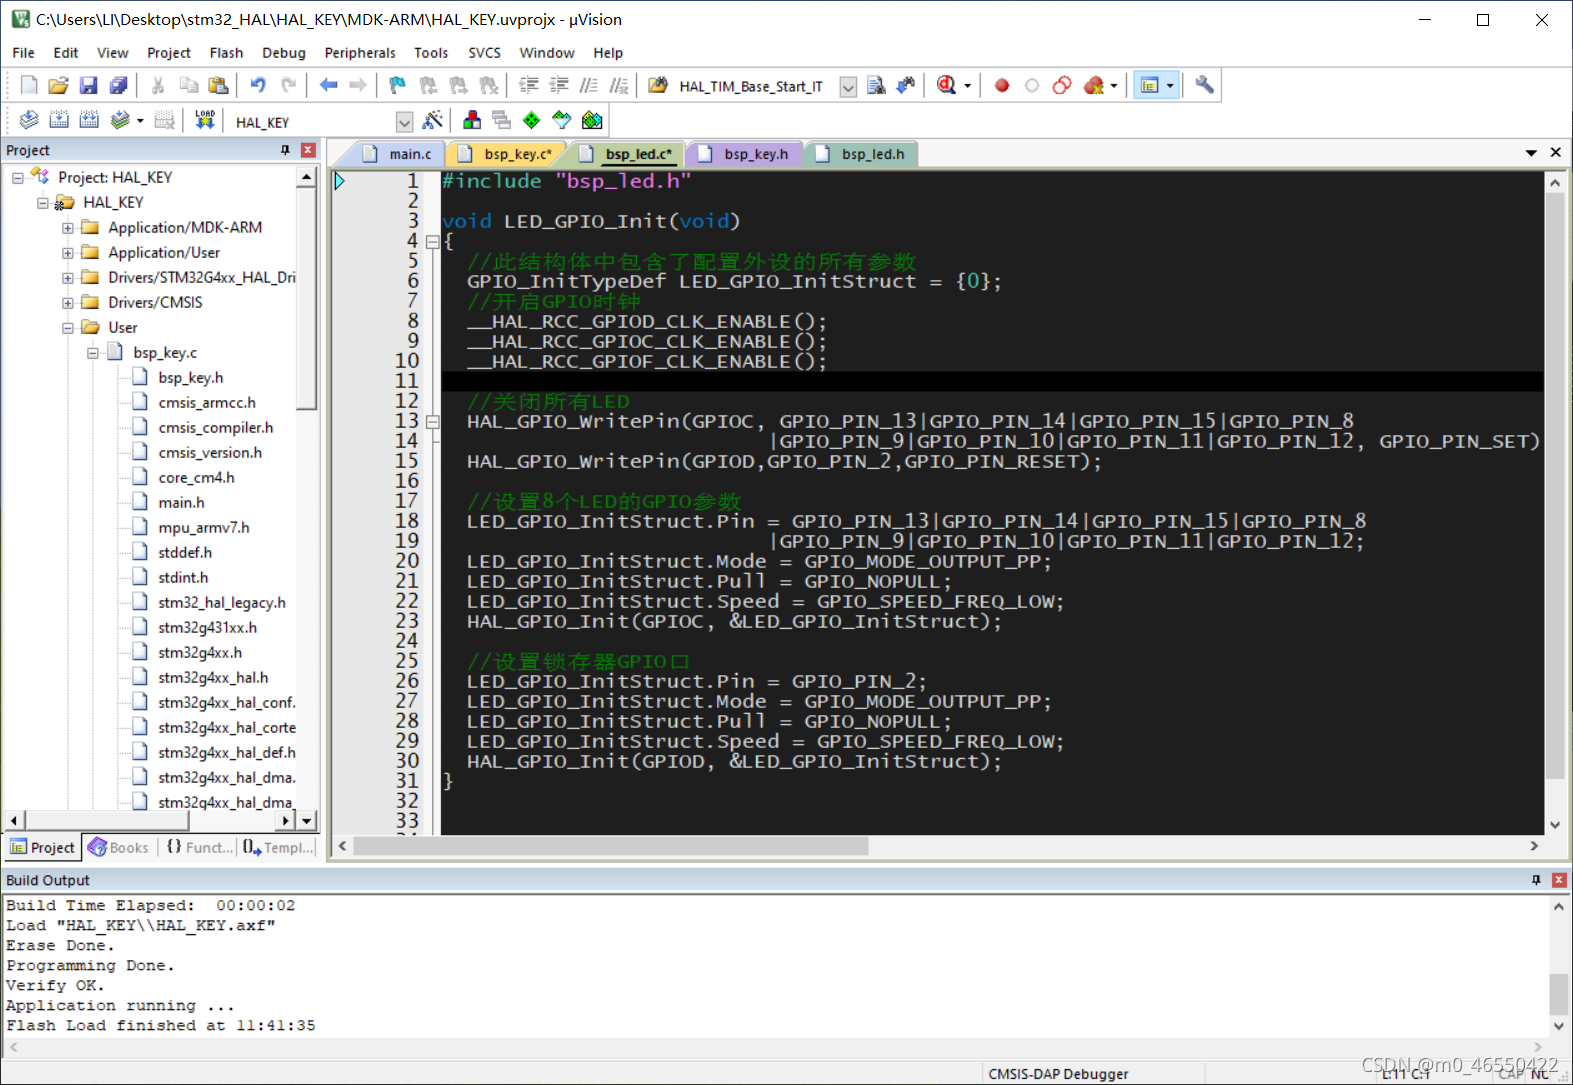Start/Stop Debug Session icon
This screenshot has width=1573, height=1085.
pos(946,85)
